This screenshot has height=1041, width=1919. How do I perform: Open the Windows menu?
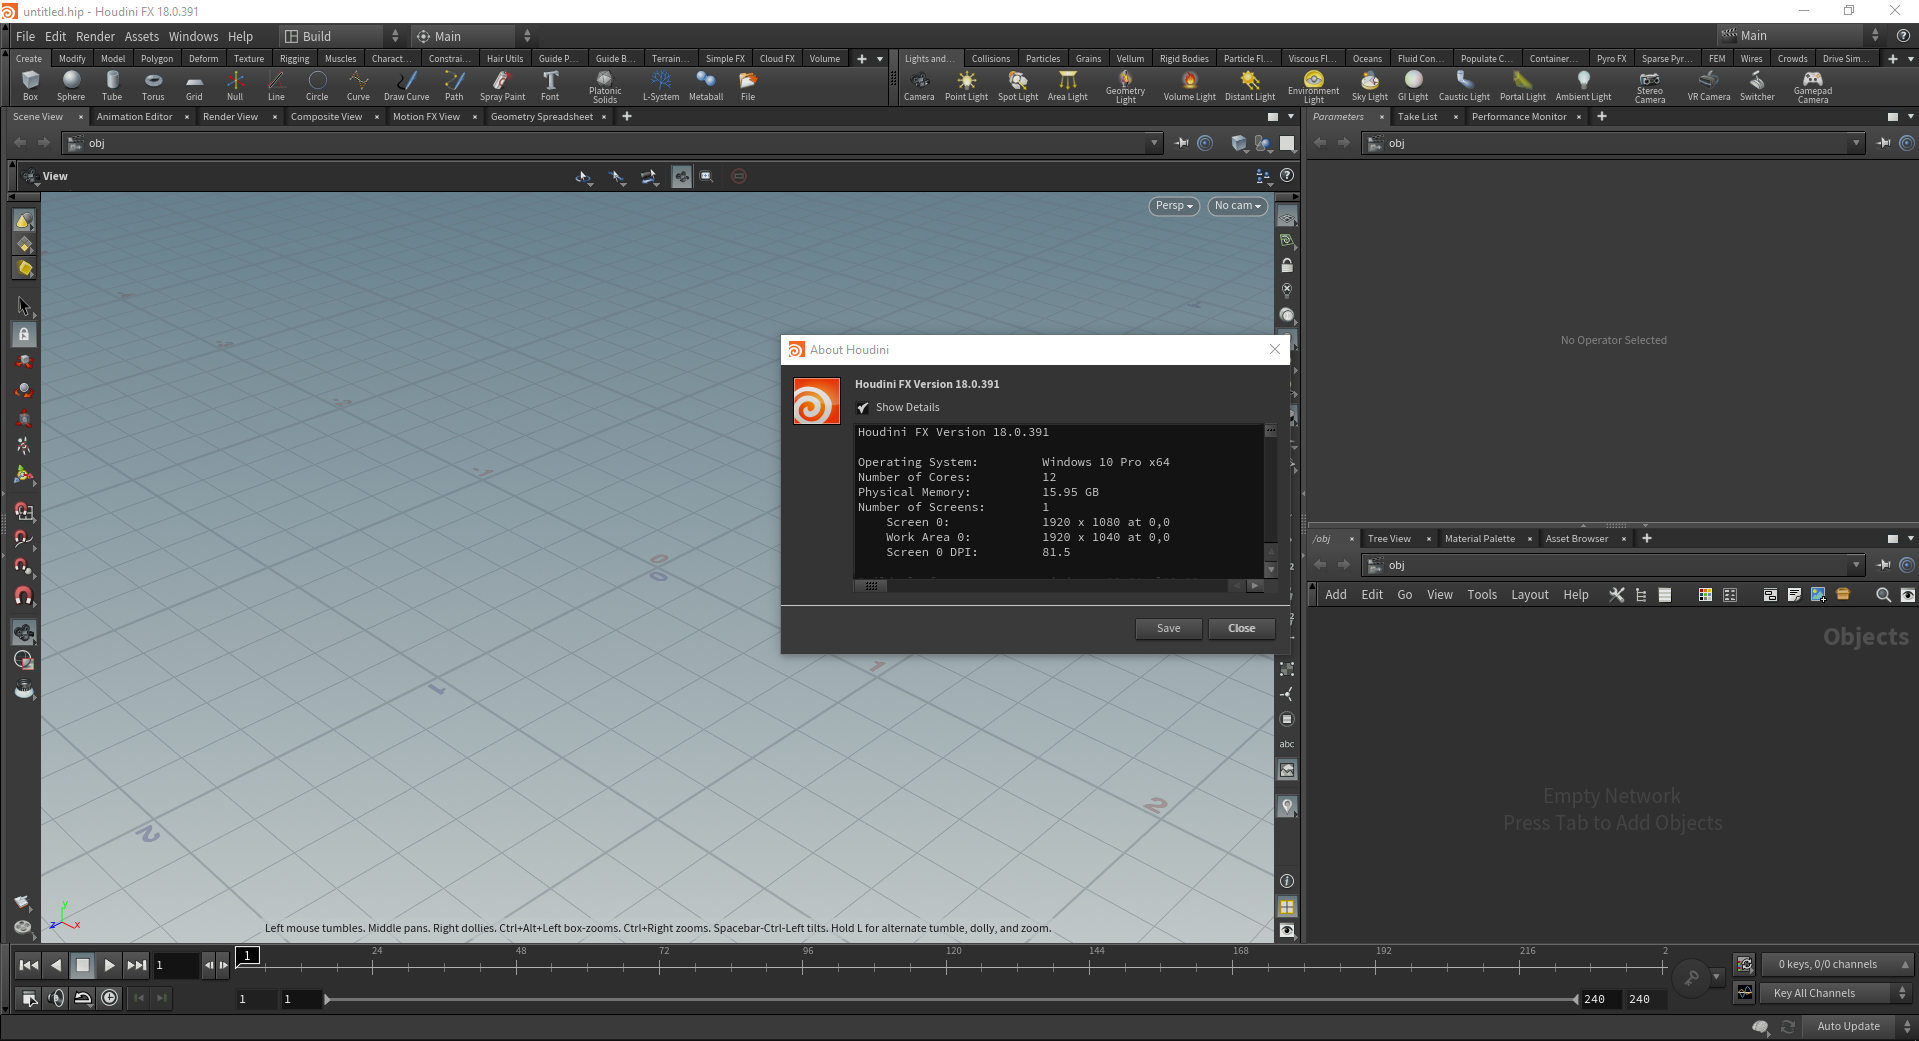(x=193, y=36)
